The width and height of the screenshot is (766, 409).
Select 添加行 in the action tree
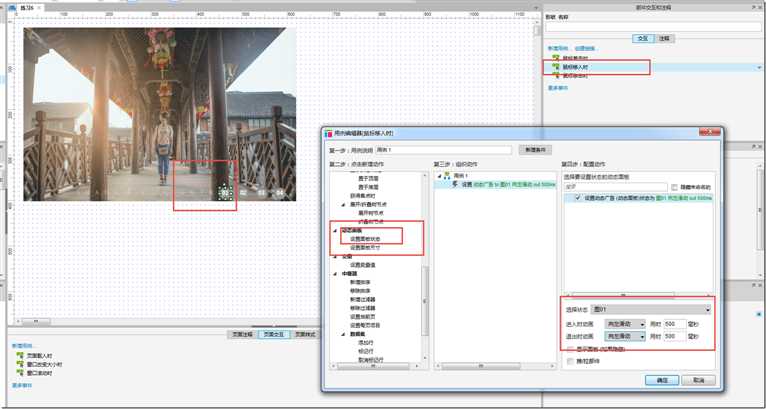366,343
